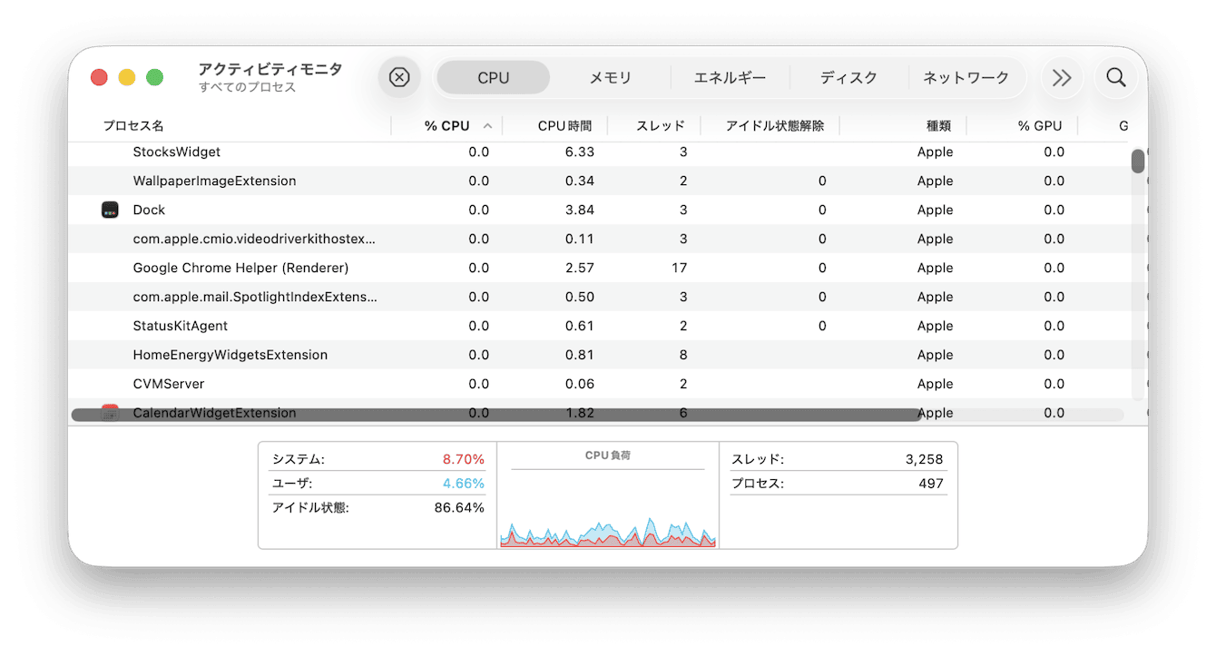Click the すべてのプロセス subtitle
1216x656 pixels.
(247, 88)
